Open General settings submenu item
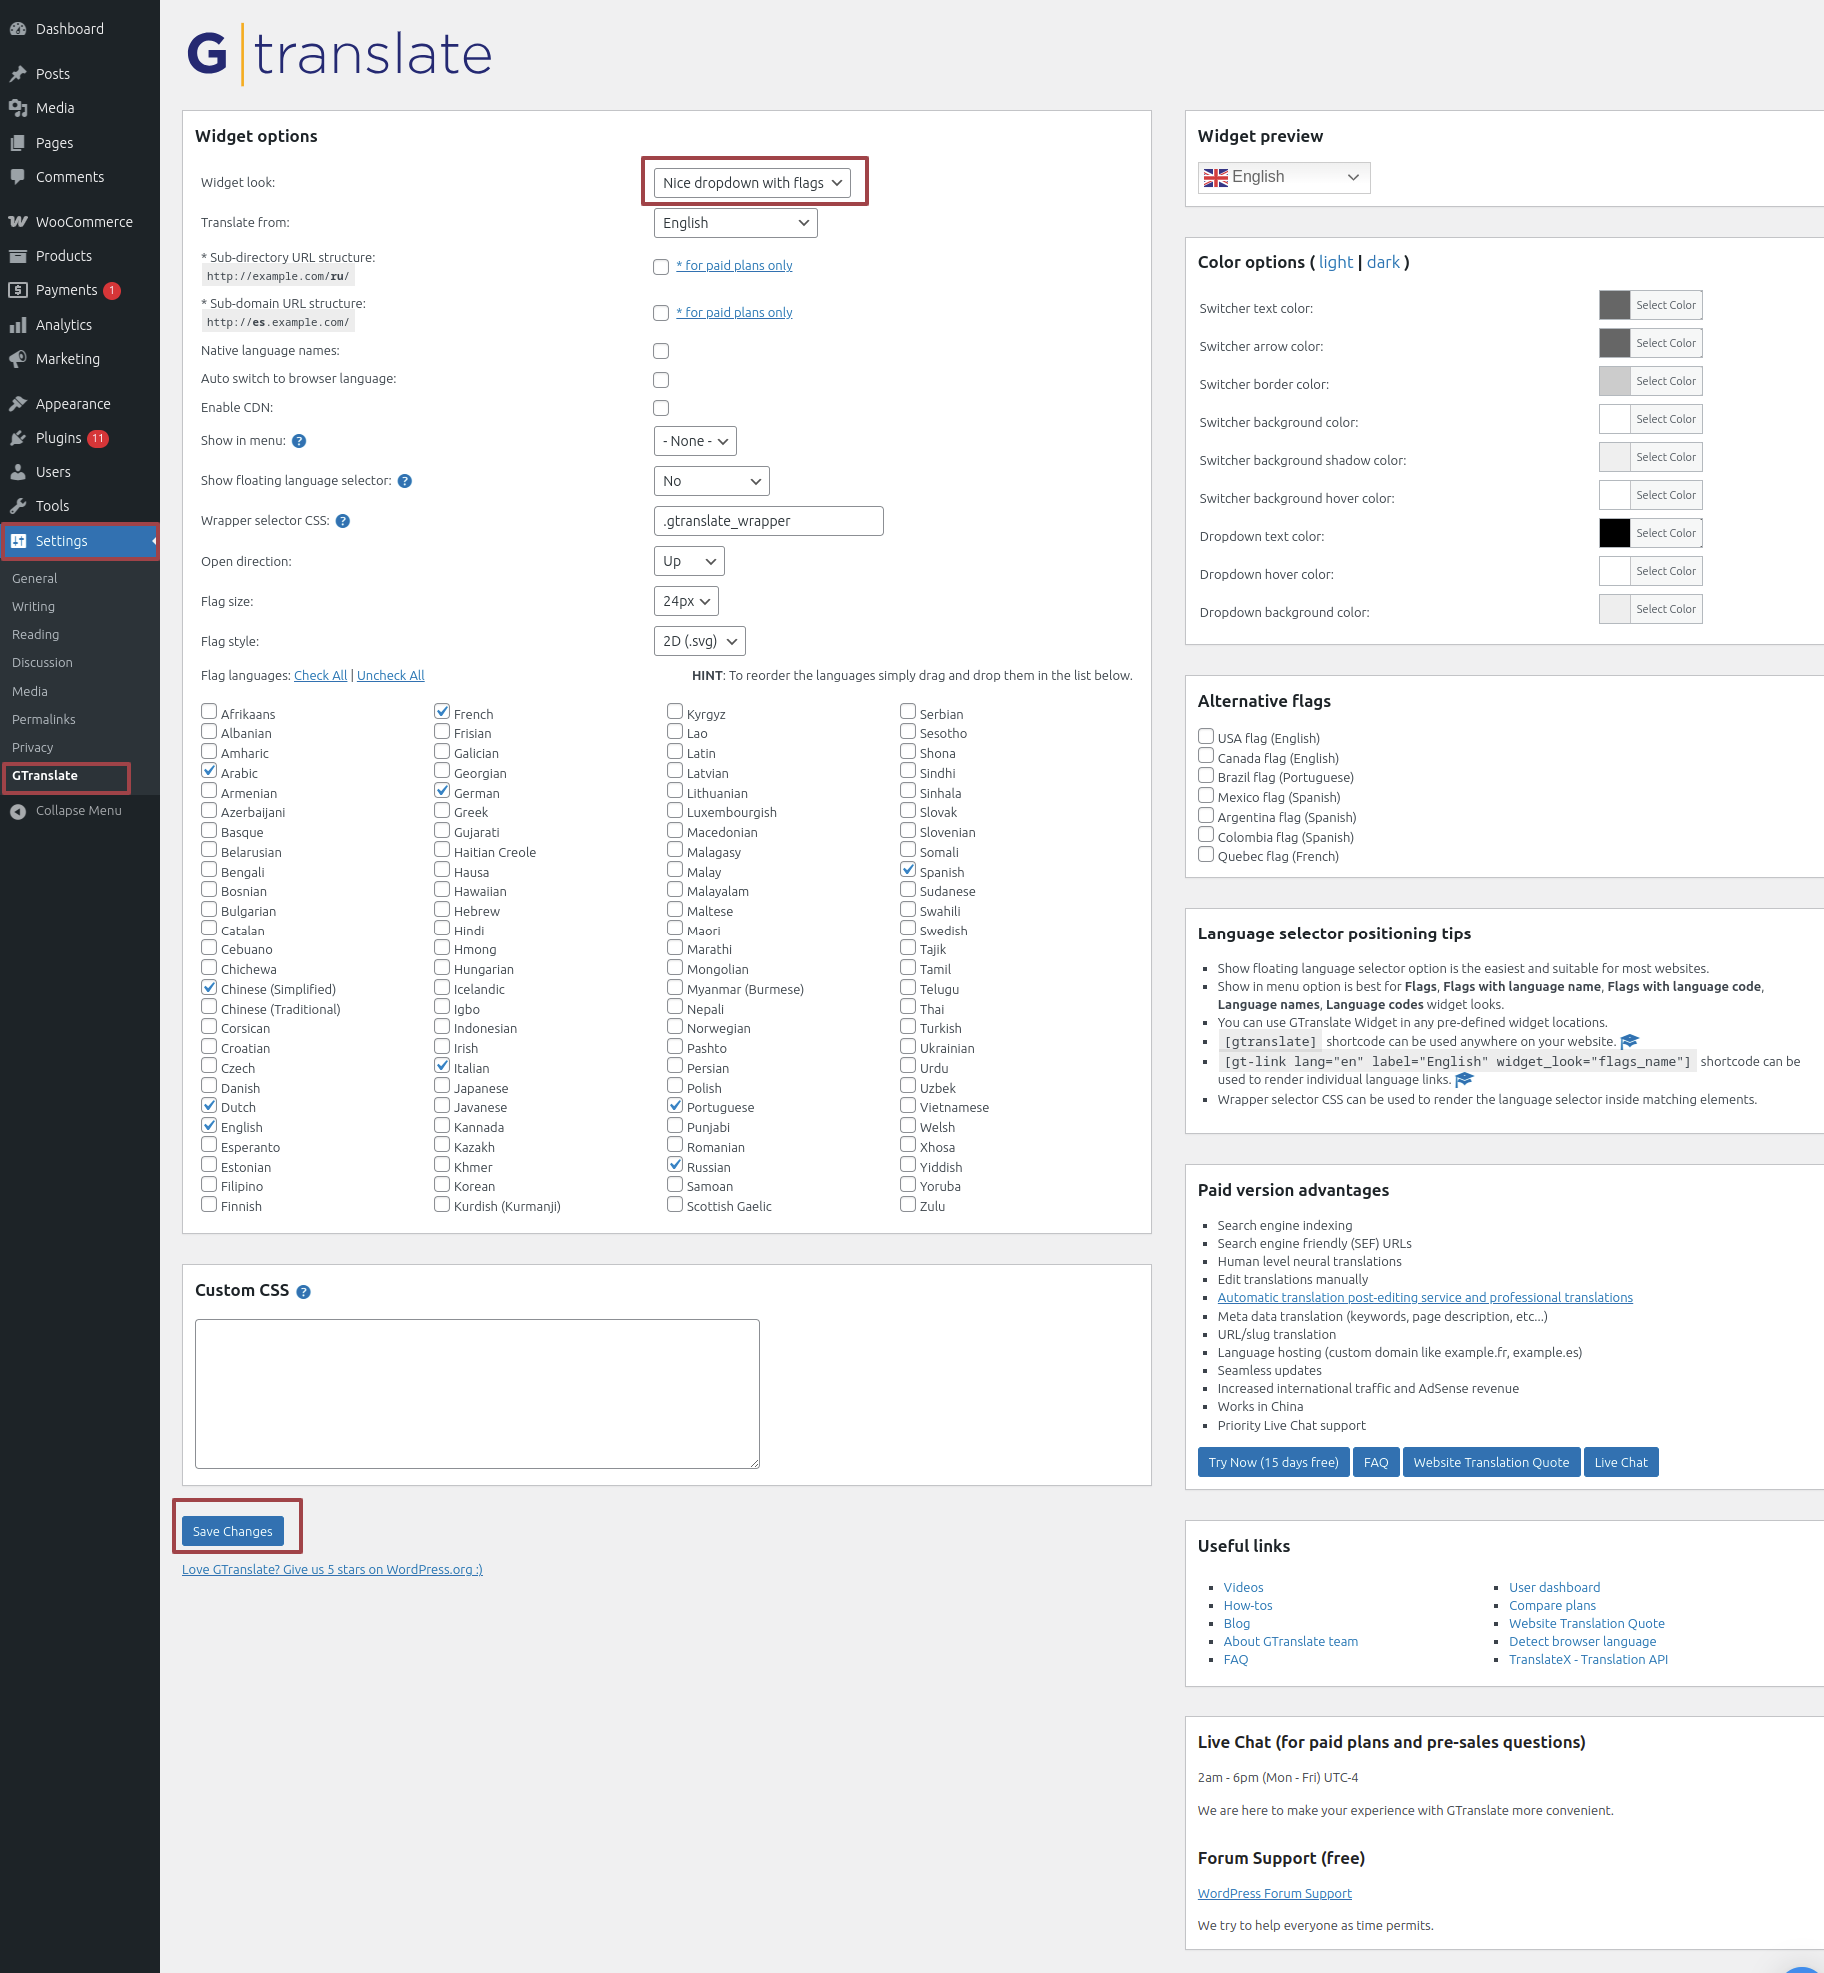The height and width of the screenshot is (1973, 1824). (x=35, y=579)
